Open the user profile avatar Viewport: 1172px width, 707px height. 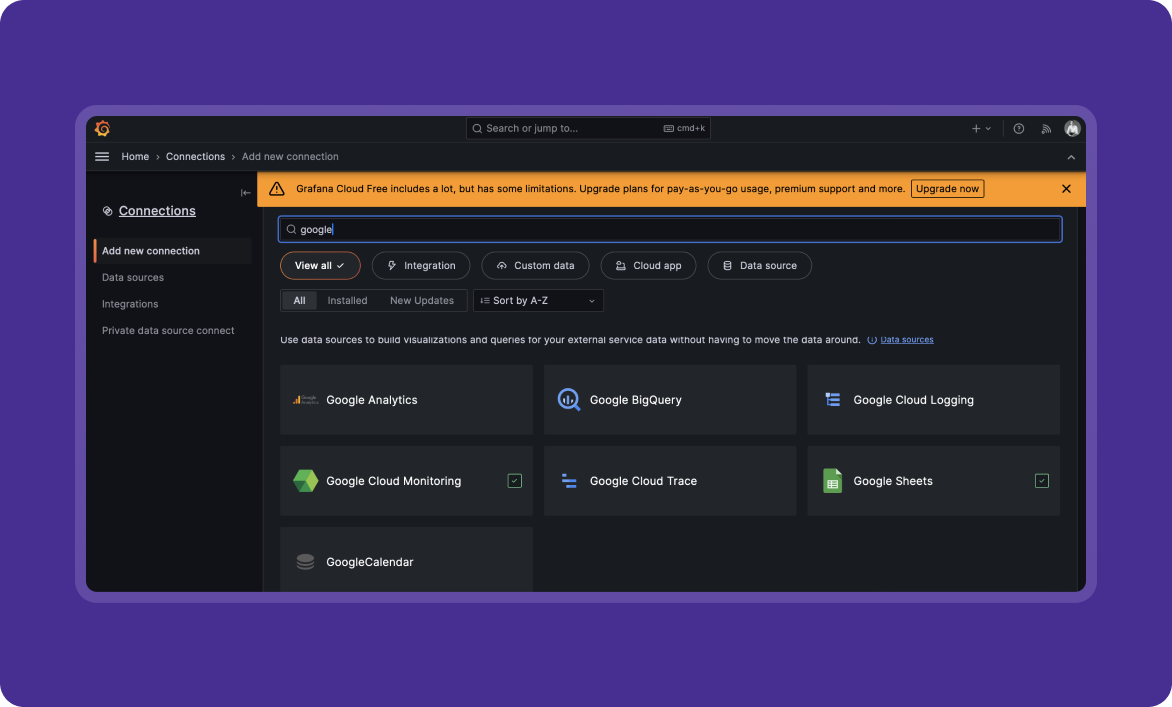(1072, 129)
